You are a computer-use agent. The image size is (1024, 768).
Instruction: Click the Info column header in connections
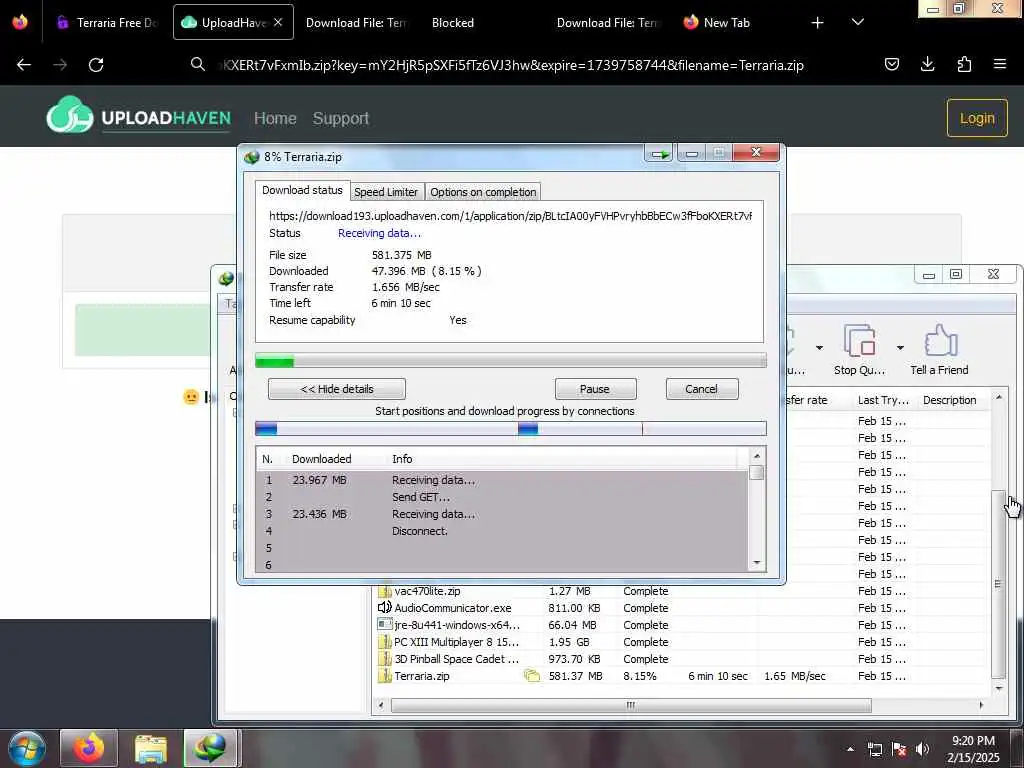[x=402, y=459]
